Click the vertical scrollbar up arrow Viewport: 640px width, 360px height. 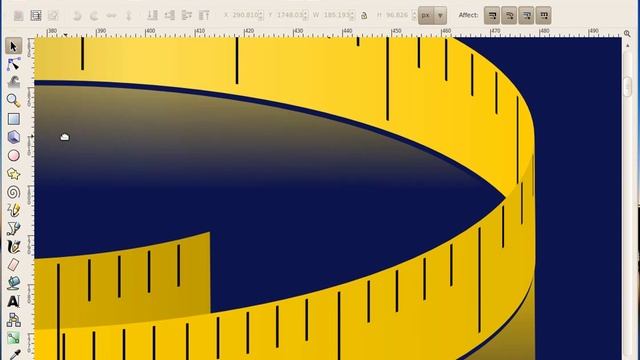click(x=628, y=45)
